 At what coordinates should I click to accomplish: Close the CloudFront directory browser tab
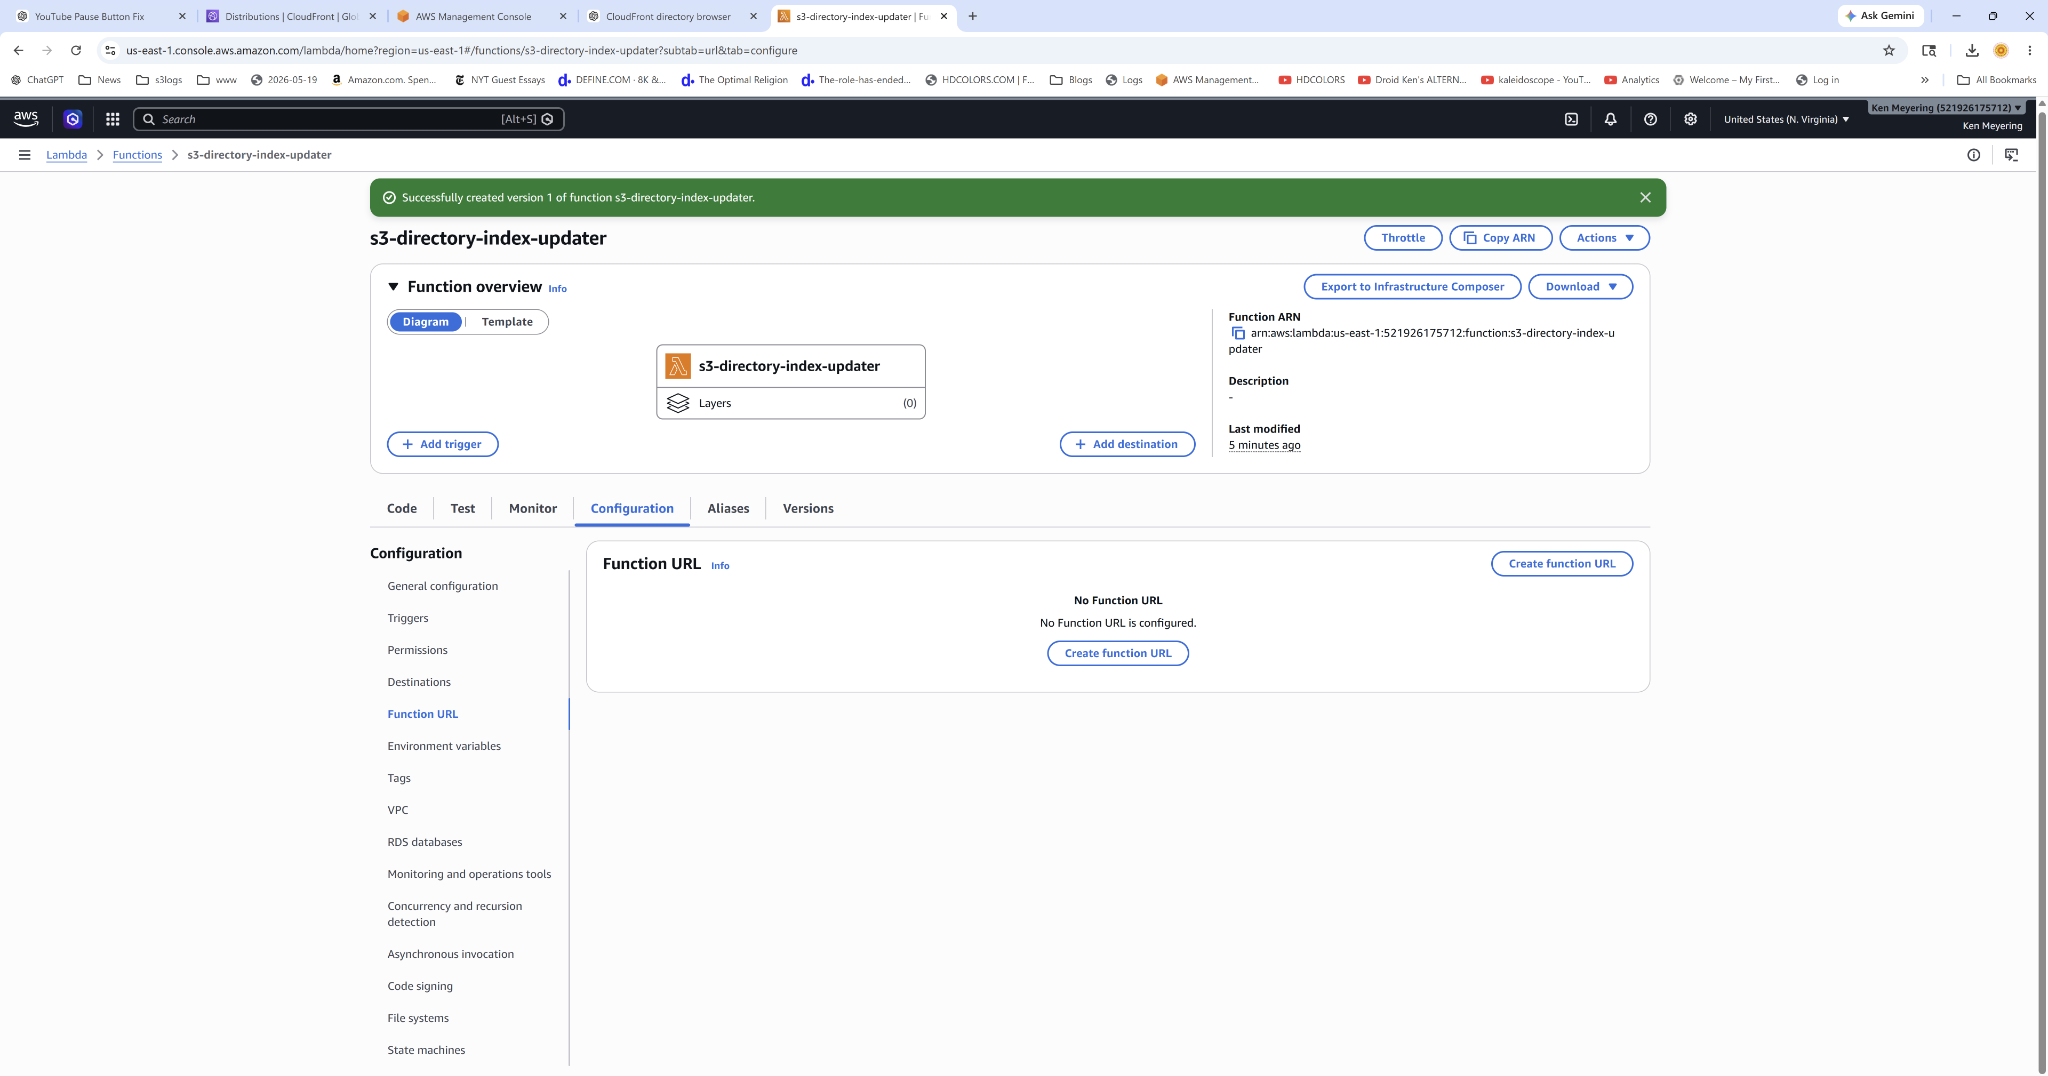coord(753,16)
